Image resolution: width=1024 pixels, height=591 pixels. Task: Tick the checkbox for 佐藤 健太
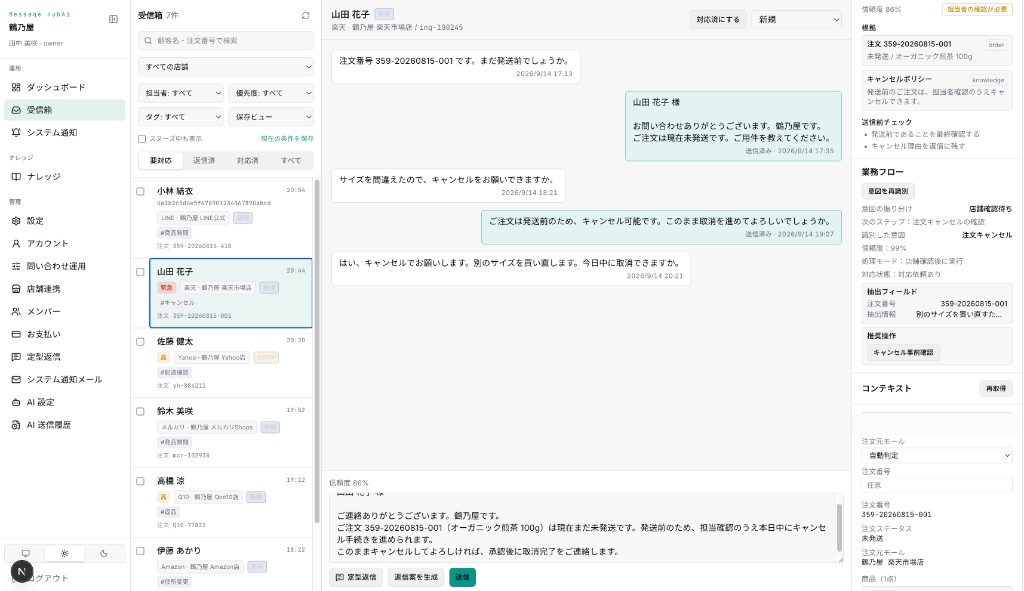tap(140, 342)
